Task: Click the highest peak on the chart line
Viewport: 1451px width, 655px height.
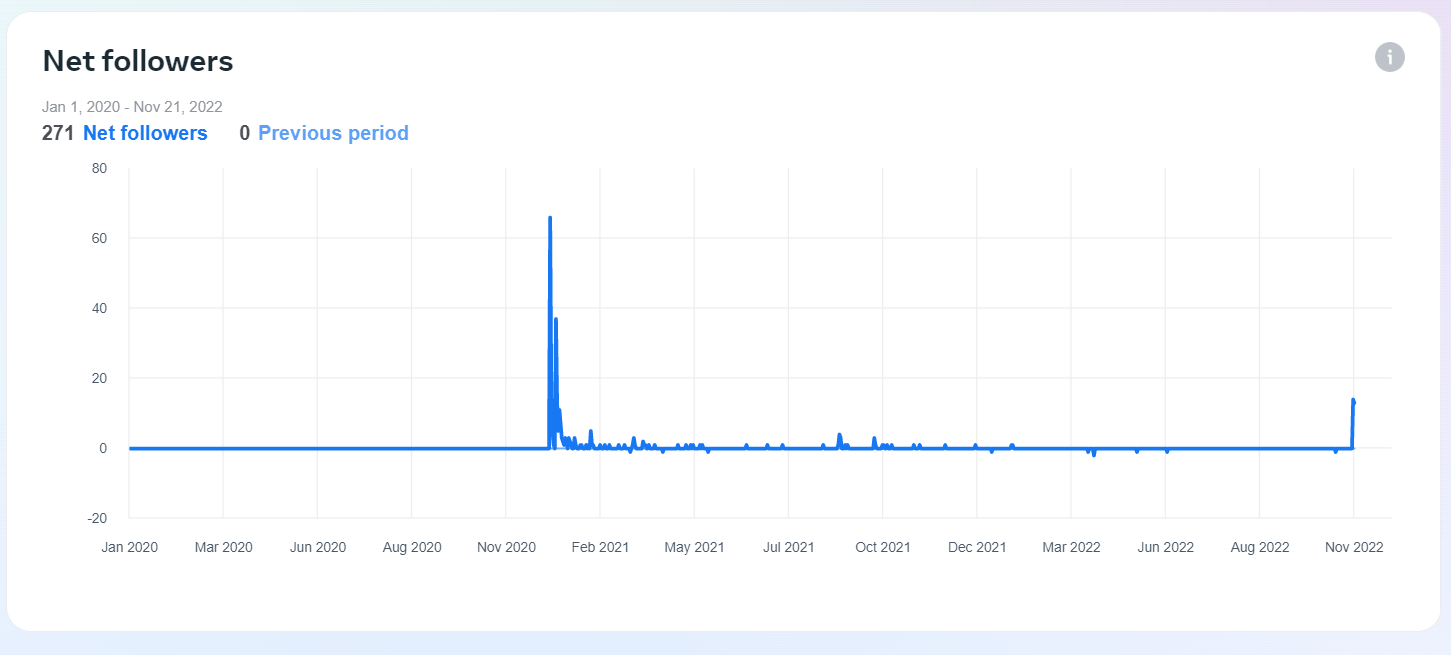Action: tap(550, 218)
